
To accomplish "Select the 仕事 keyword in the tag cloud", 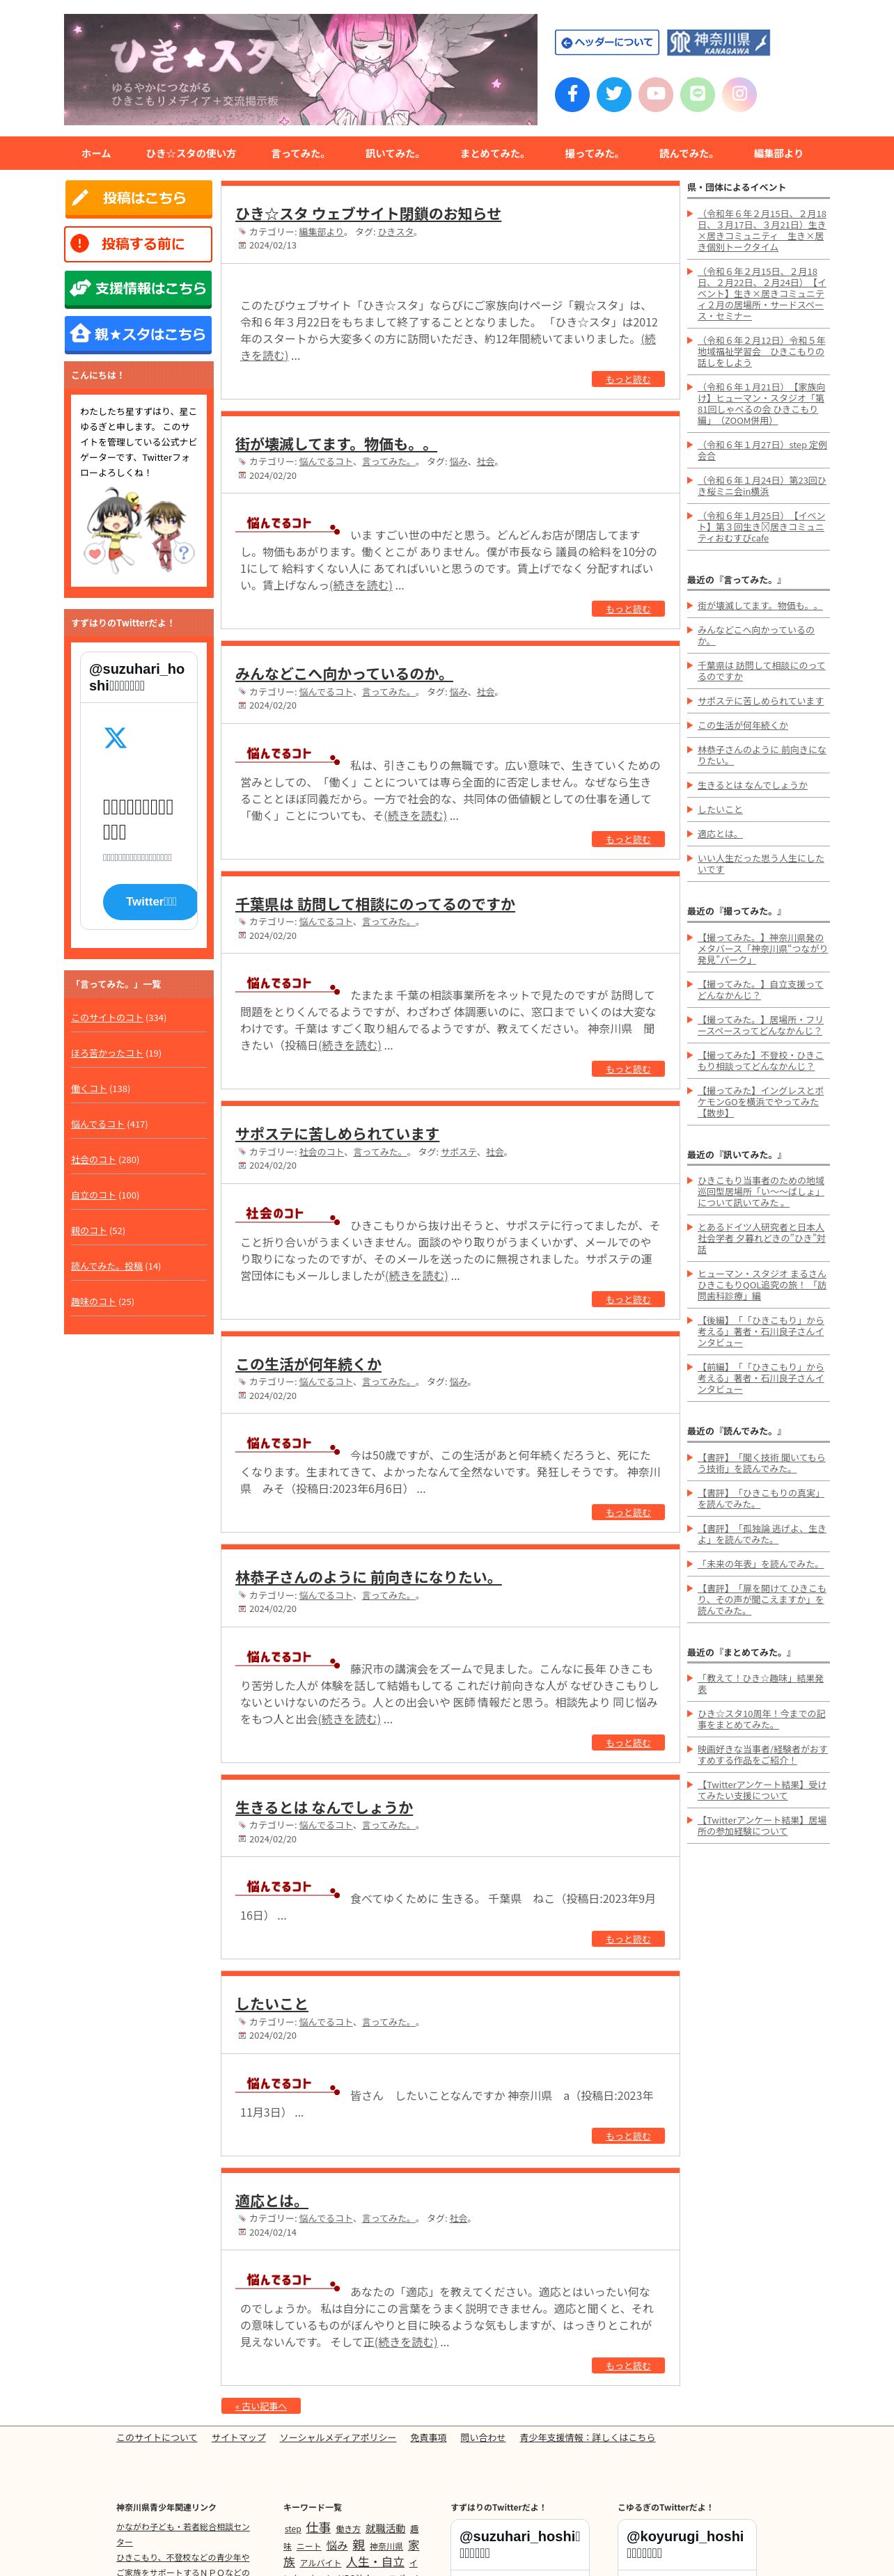I will point(318,2527).
